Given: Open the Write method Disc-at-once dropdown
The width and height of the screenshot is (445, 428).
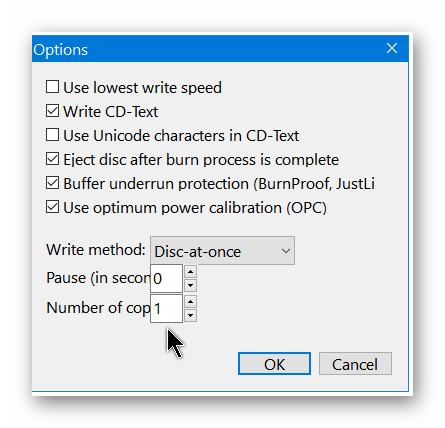Looking at the screenshot, I should (222, 251).
